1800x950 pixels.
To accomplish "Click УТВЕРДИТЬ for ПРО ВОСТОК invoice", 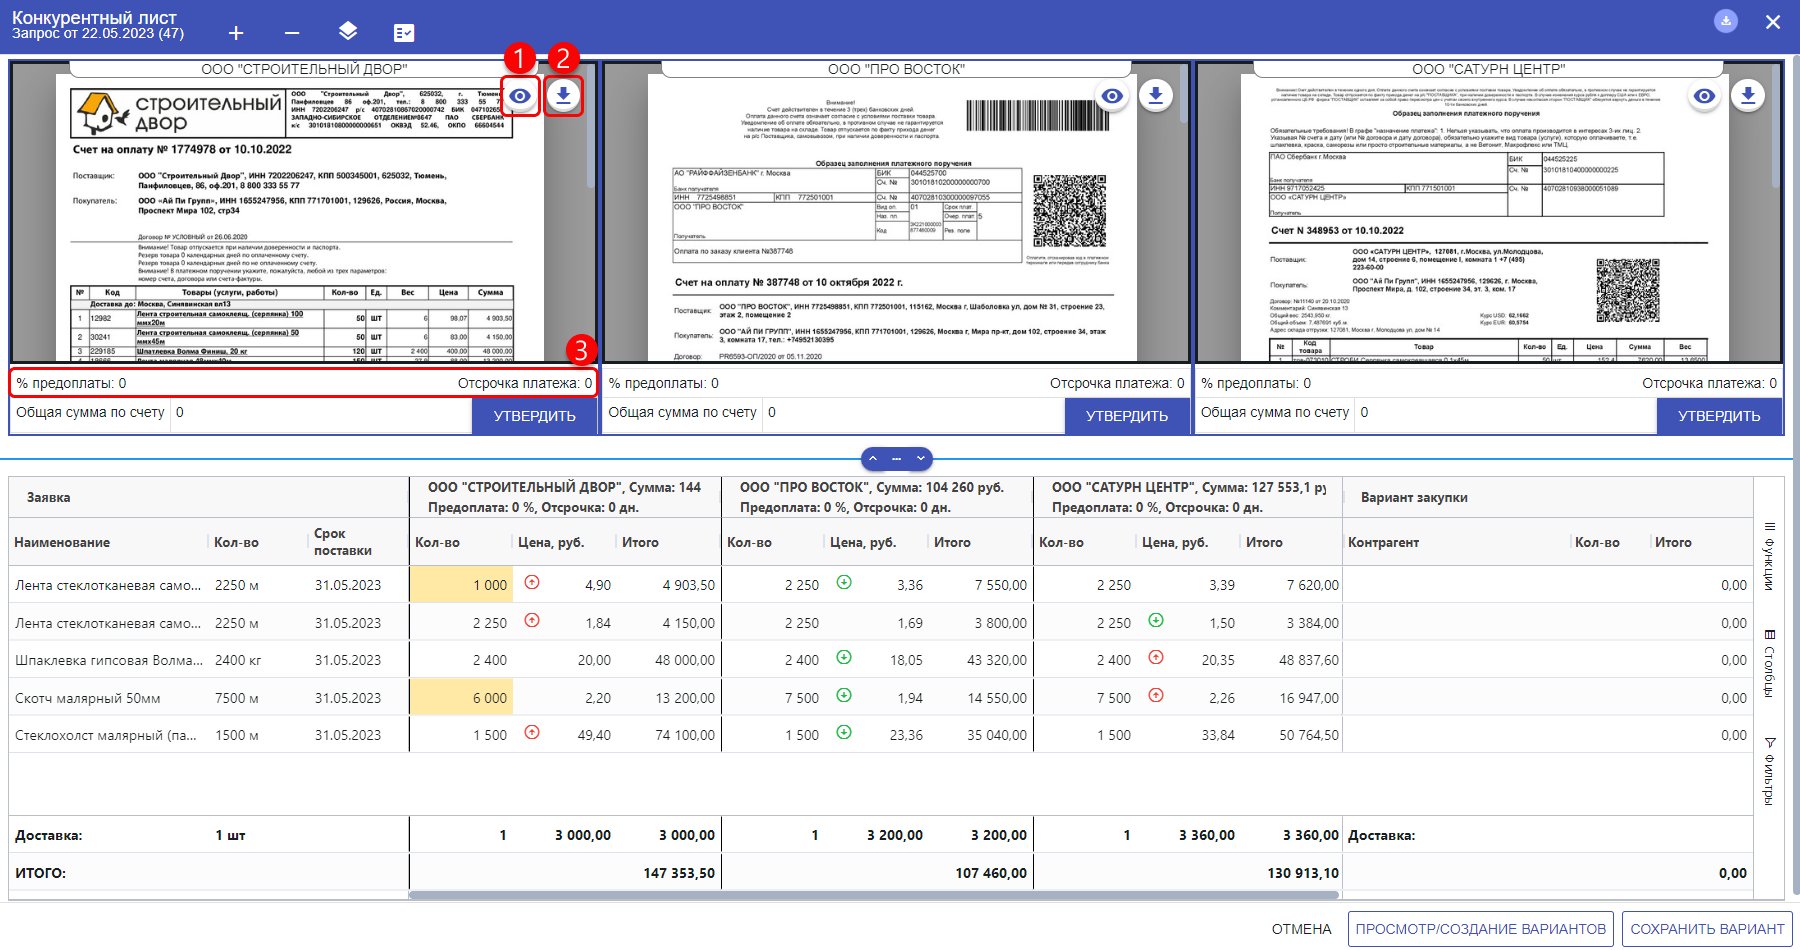I will (x=1127, y=416).
